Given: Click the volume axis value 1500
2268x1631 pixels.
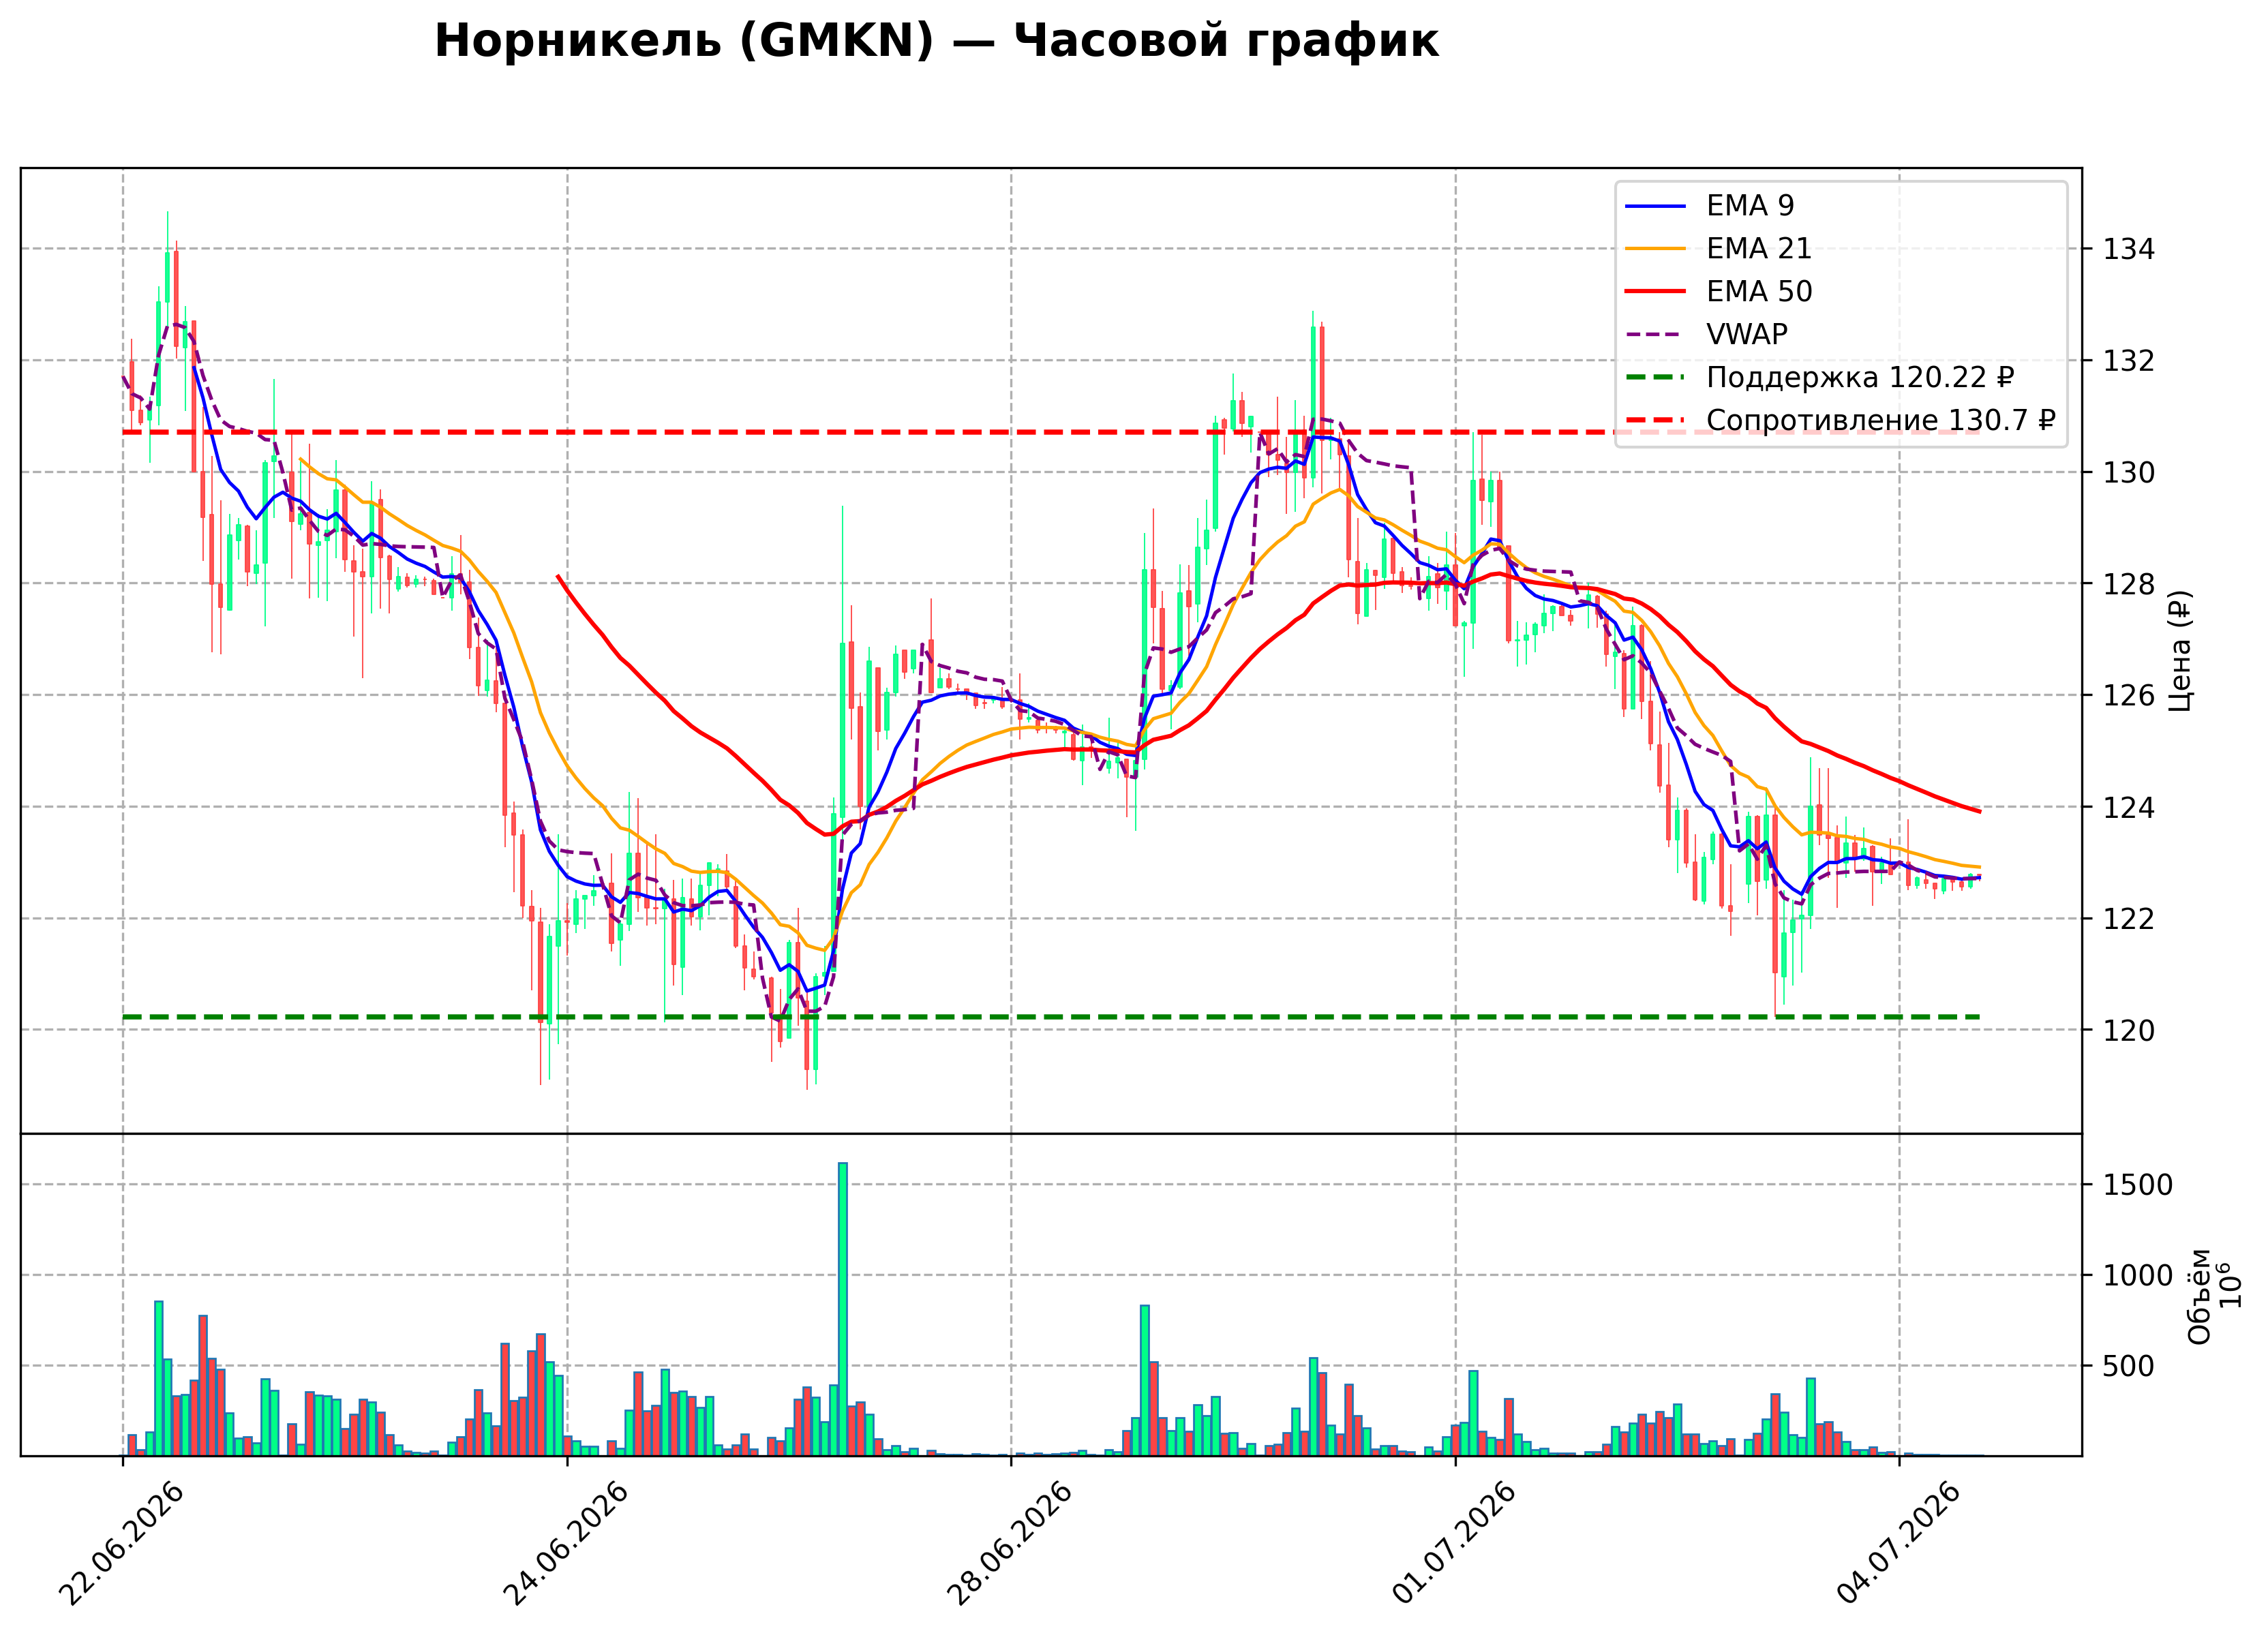Looking at the screenshot, I should [2138, 1186].
